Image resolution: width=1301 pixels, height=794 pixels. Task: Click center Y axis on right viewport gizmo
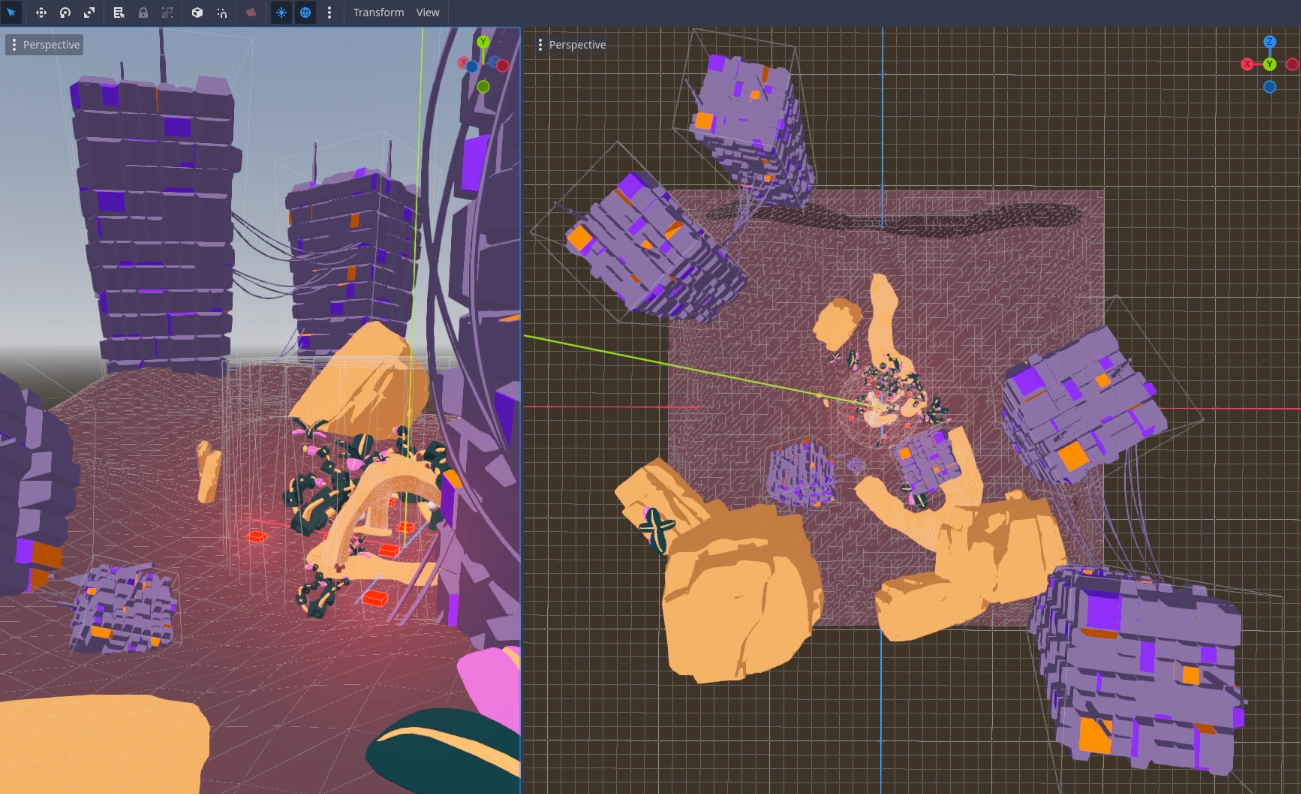coord(1269,64)
